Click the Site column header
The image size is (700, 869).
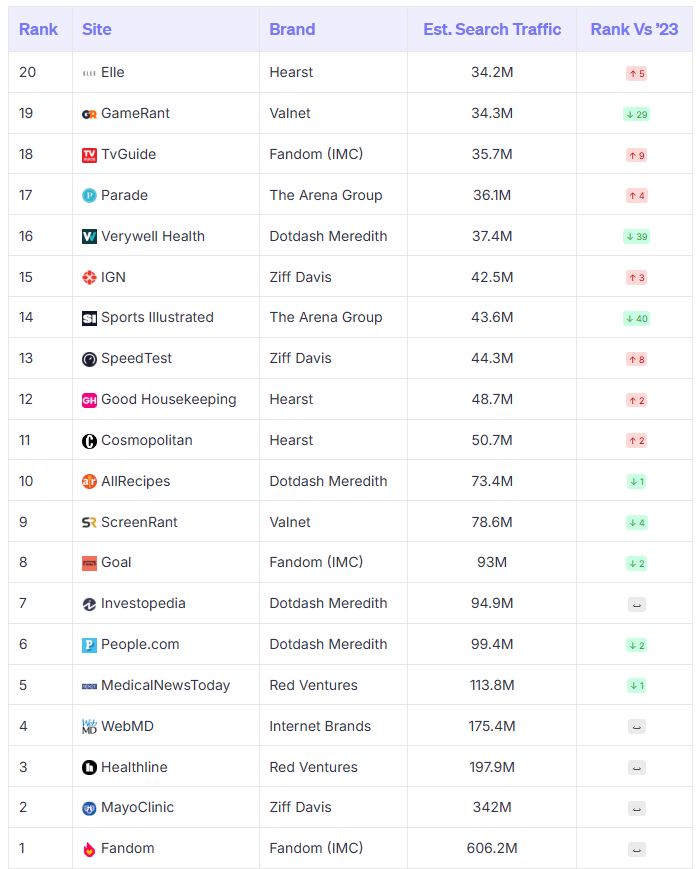click(97, 29)
